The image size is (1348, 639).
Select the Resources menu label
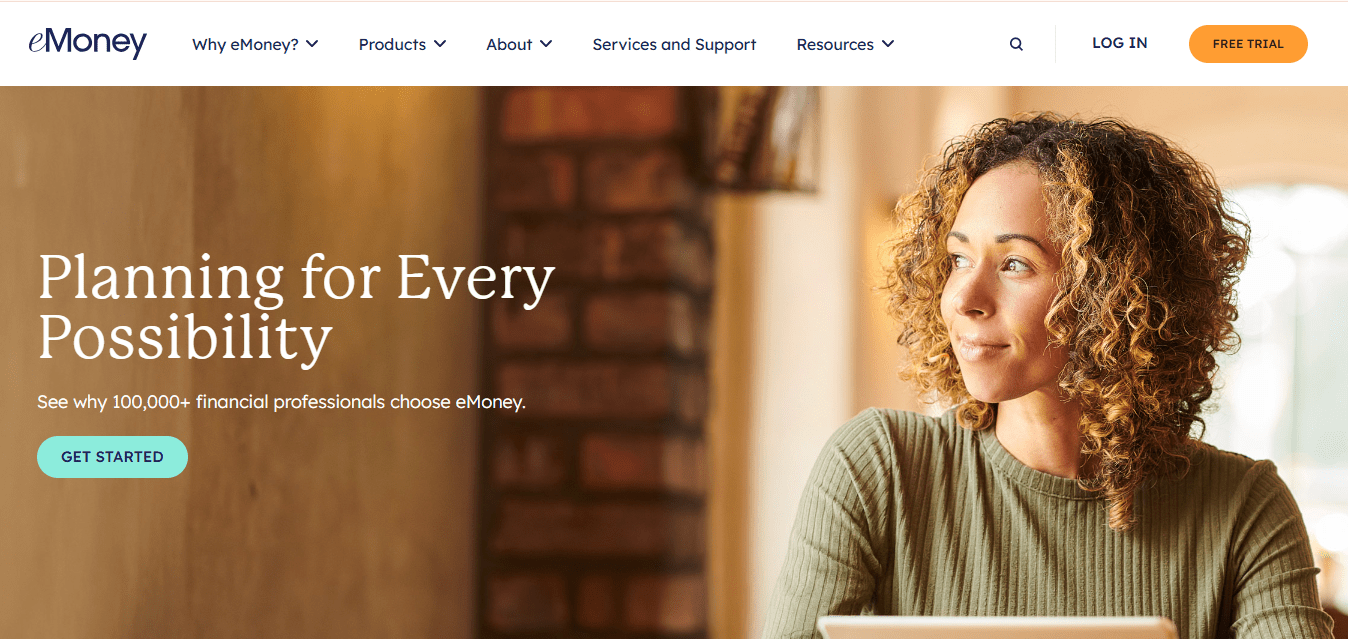click(835, 44)
